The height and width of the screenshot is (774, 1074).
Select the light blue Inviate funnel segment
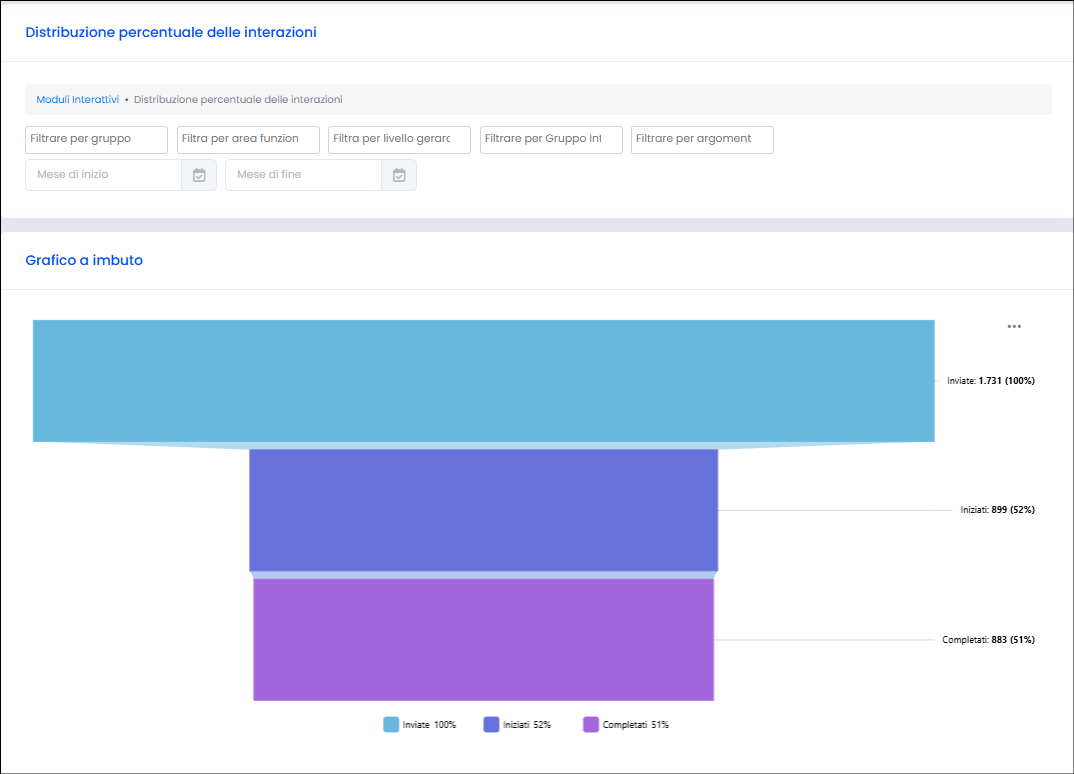click(484, 381)
